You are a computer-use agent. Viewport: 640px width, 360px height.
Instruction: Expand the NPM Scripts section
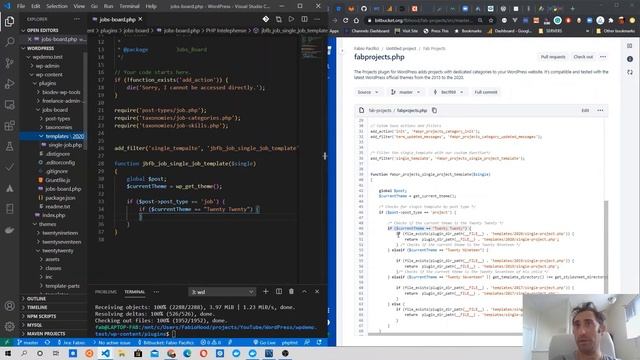53,316
